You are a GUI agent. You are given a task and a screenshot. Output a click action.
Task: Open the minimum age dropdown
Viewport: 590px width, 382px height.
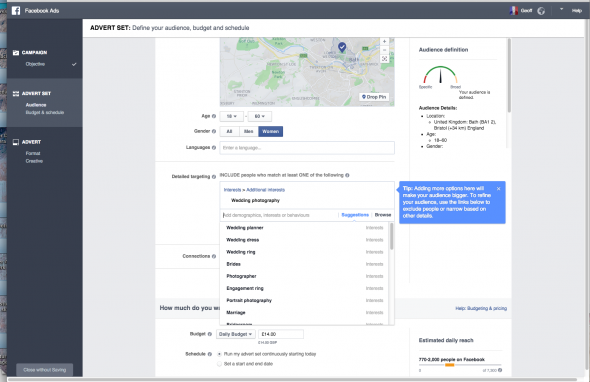point(231,116)
